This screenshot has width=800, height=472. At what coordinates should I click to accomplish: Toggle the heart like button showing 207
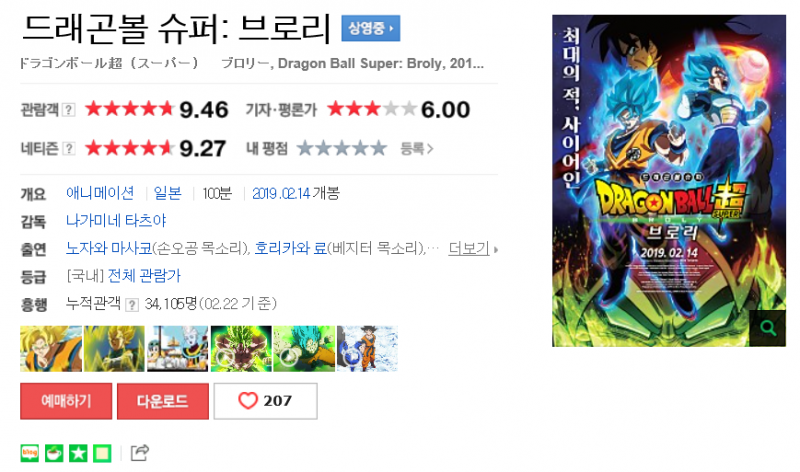coord(265,401)
